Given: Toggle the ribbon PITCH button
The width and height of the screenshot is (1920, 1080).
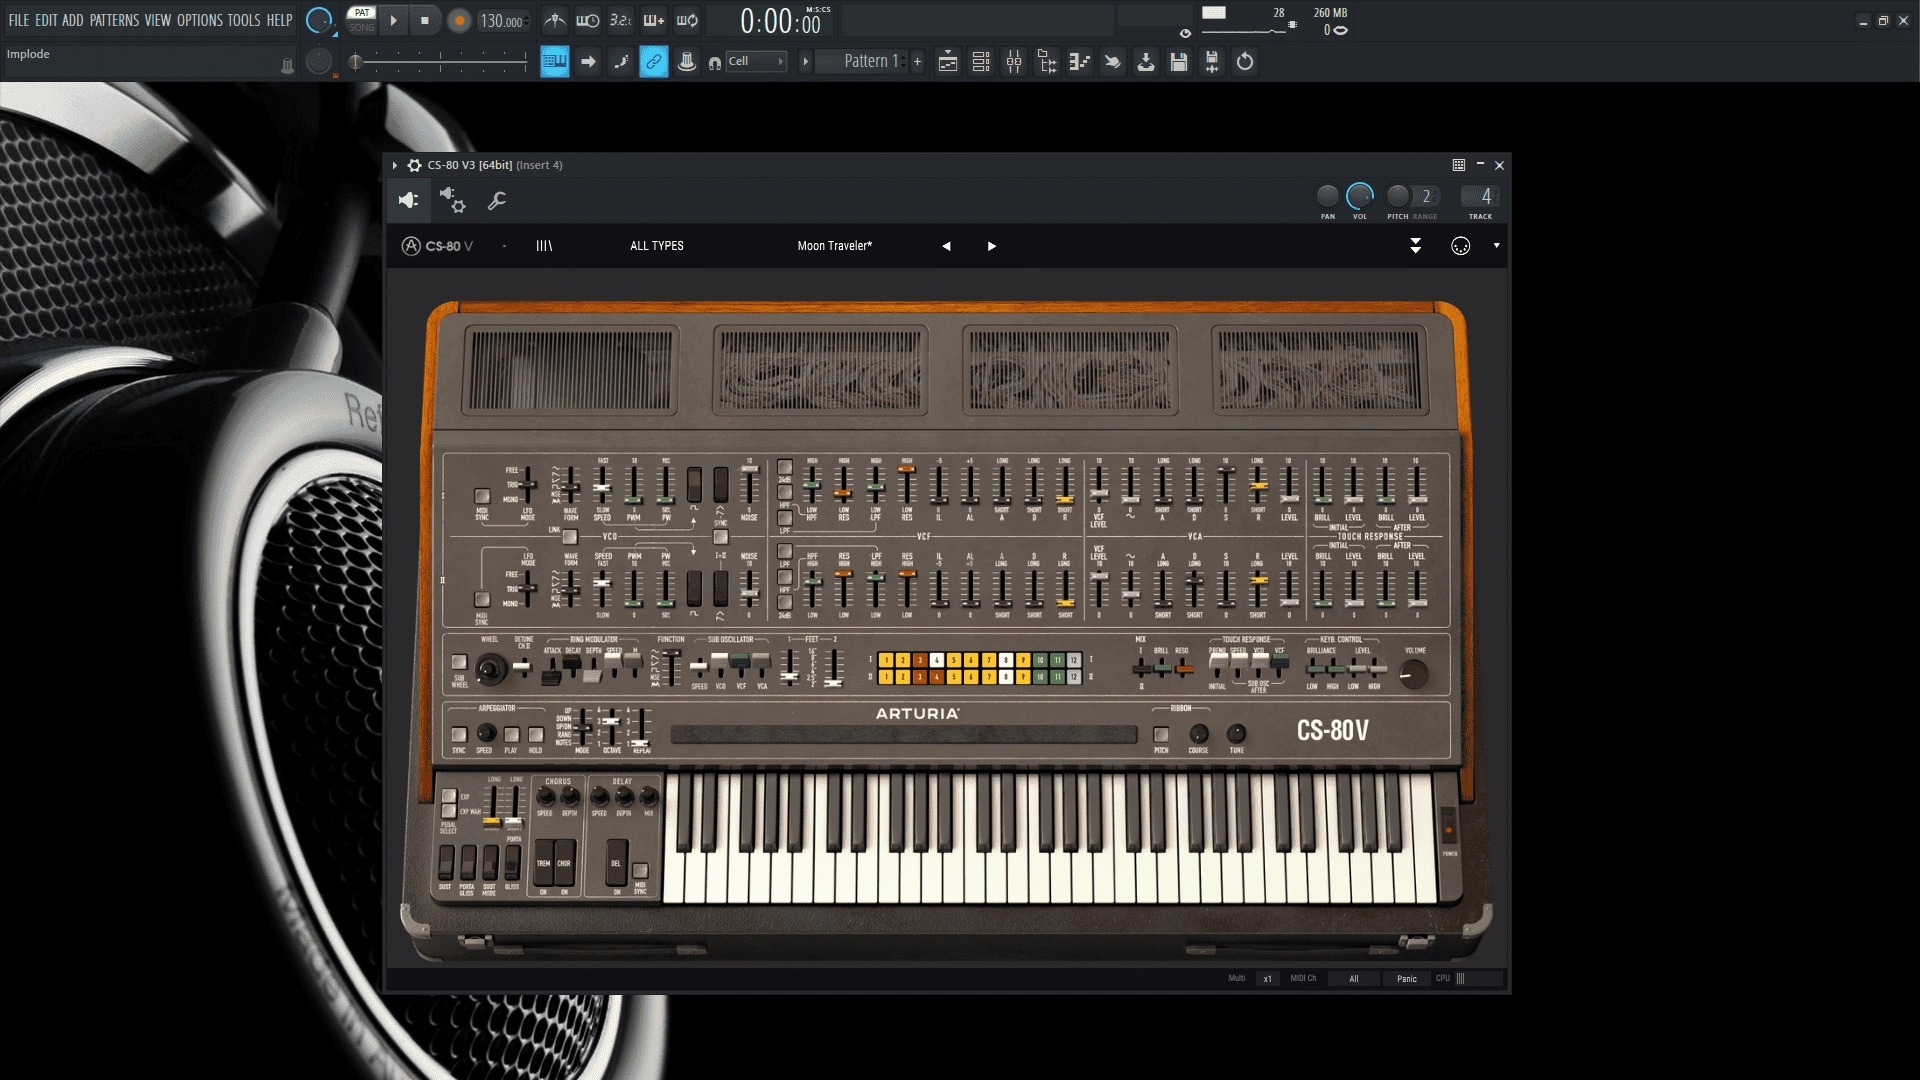Looking at the screenshot, I should click(1161, 734).
